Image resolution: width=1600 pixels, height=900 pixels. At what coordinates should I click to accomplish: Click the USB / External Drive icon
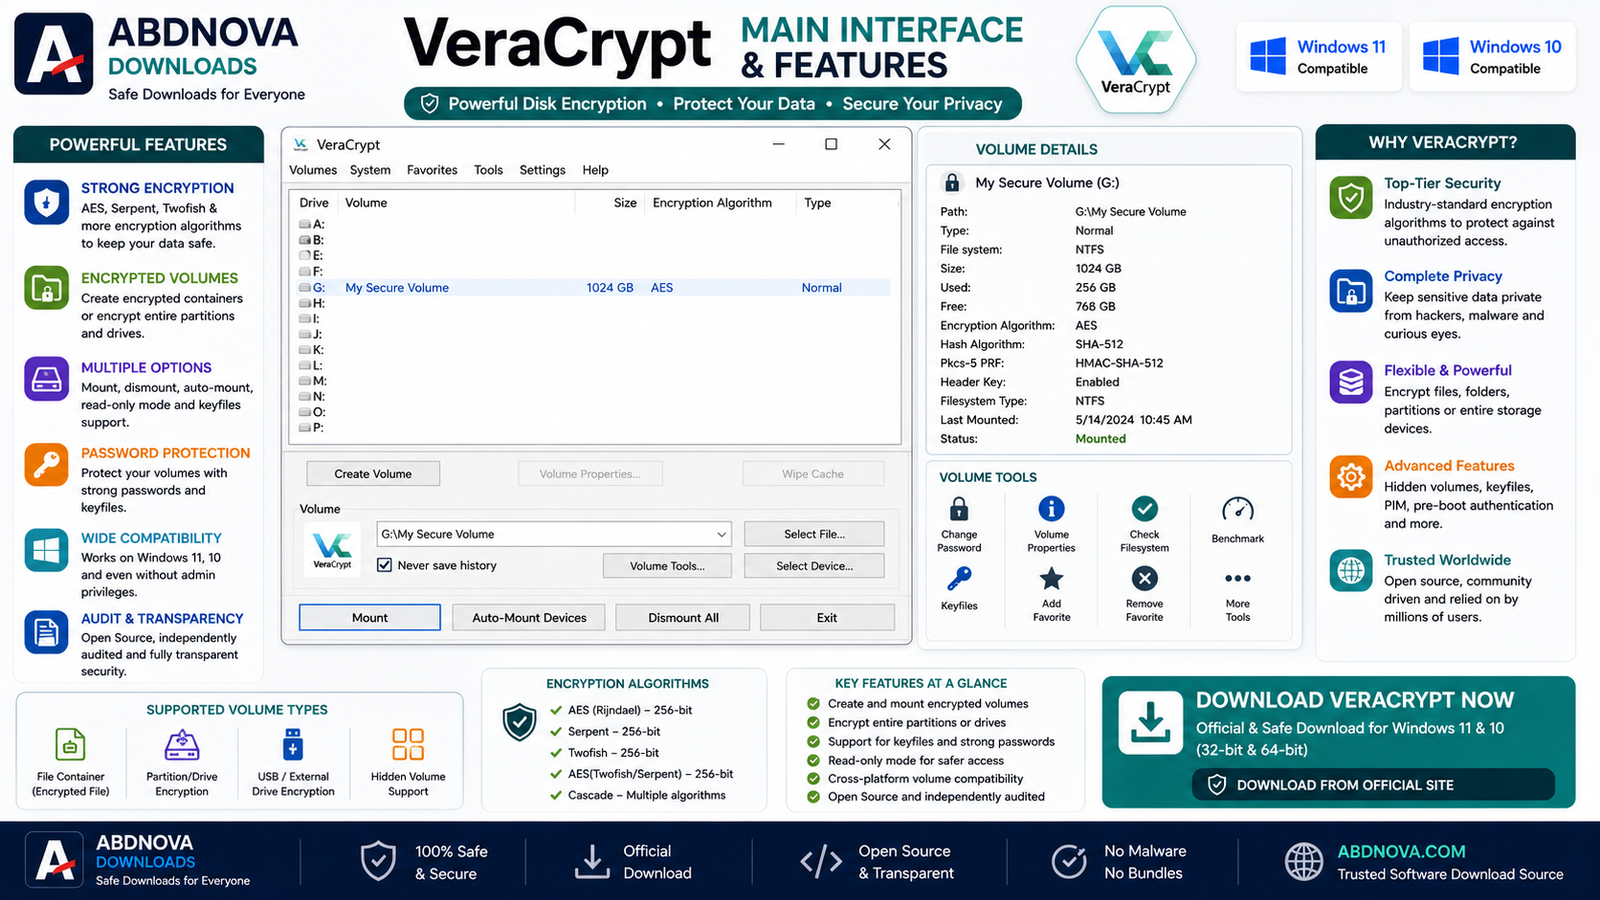(x=293, y=744)
